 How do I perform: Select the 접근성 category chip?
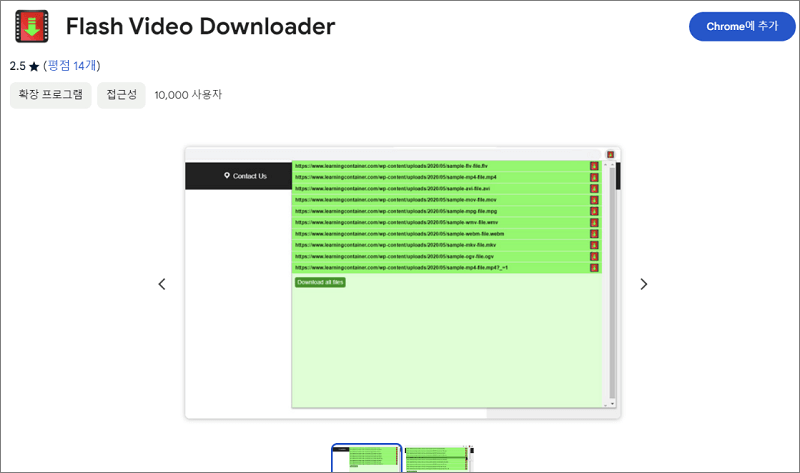pyautogui.click(x=121, y=95)
